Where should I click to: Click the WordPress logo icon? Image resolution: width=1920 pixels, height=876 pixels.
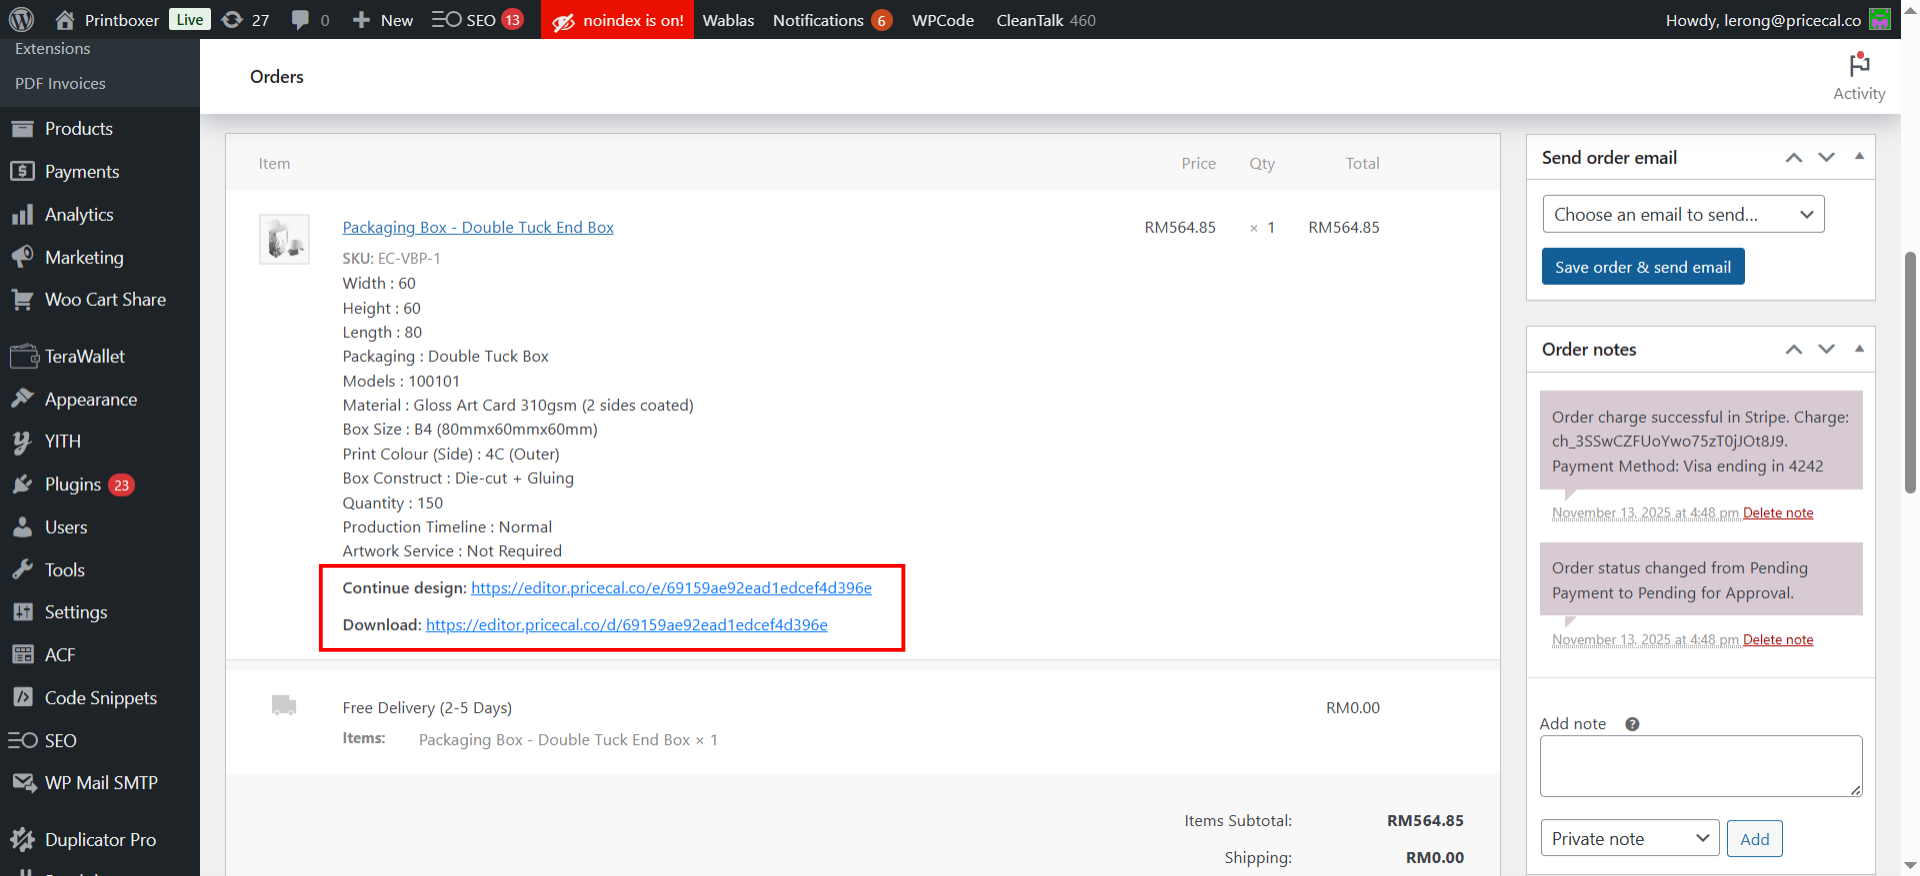click(21, 20)
